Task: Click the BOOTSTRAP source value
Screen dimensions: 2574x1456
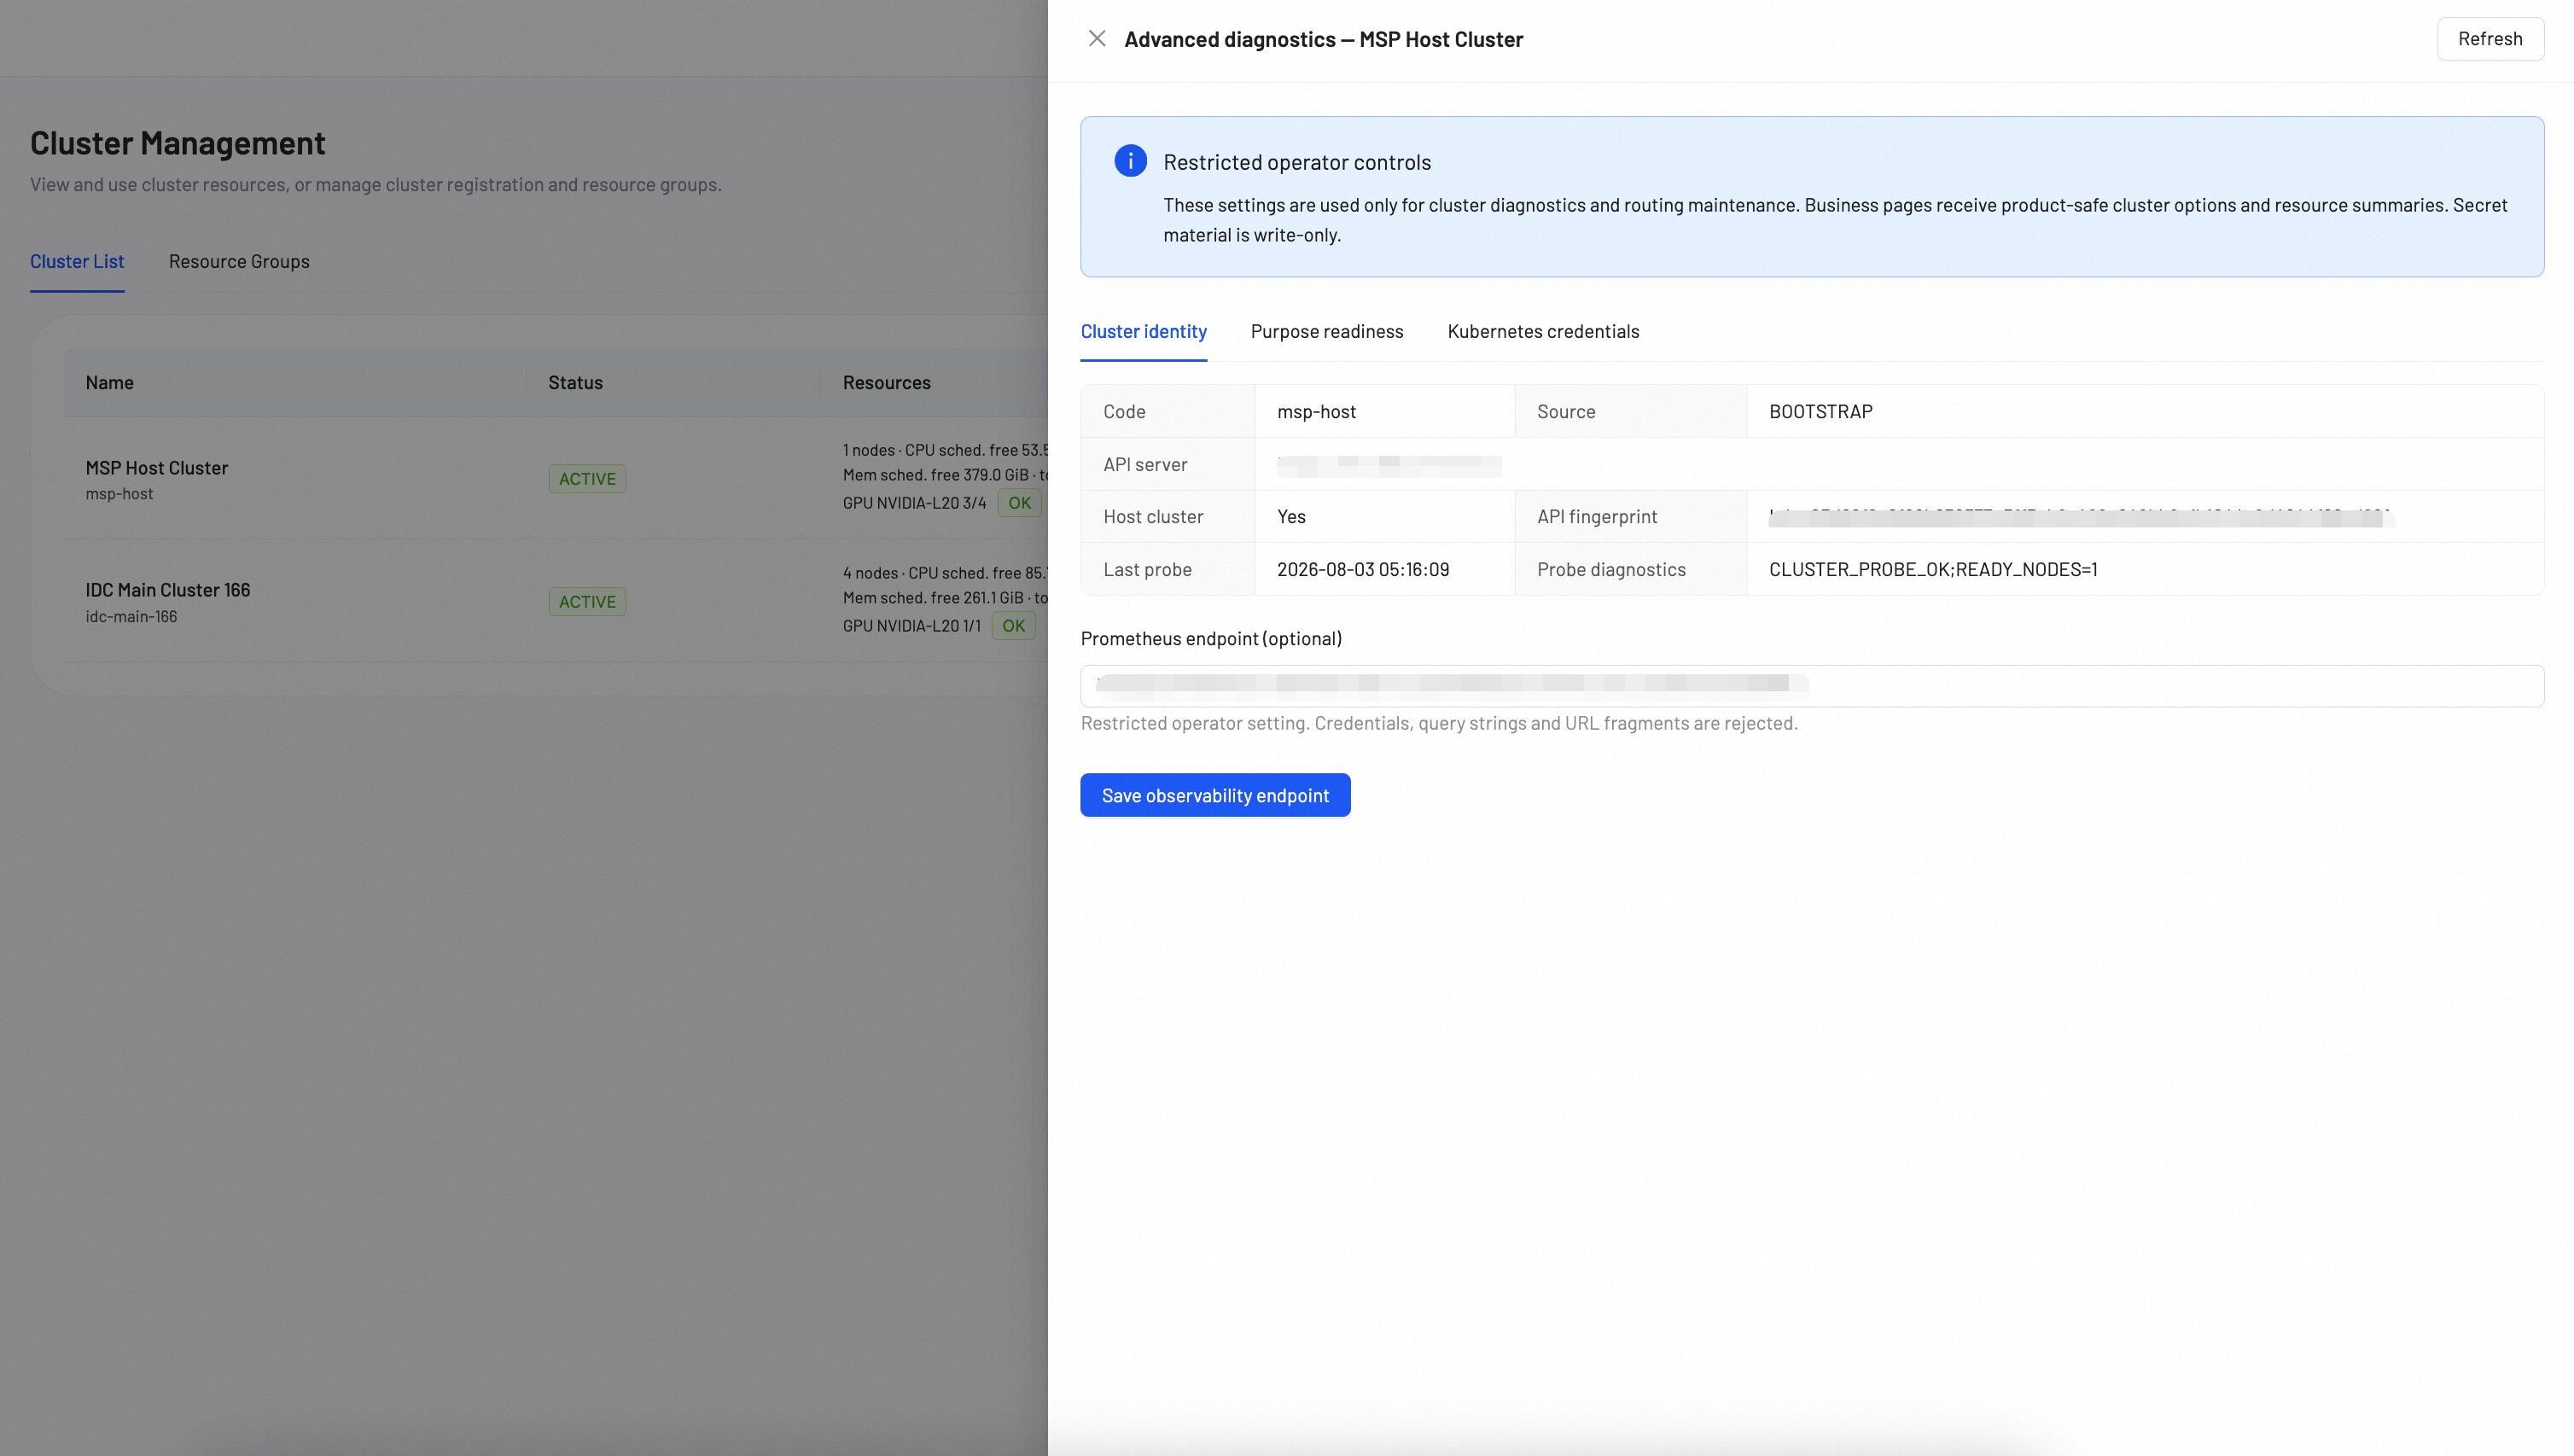Action: pyautogui.click(x=1820, y=412)
